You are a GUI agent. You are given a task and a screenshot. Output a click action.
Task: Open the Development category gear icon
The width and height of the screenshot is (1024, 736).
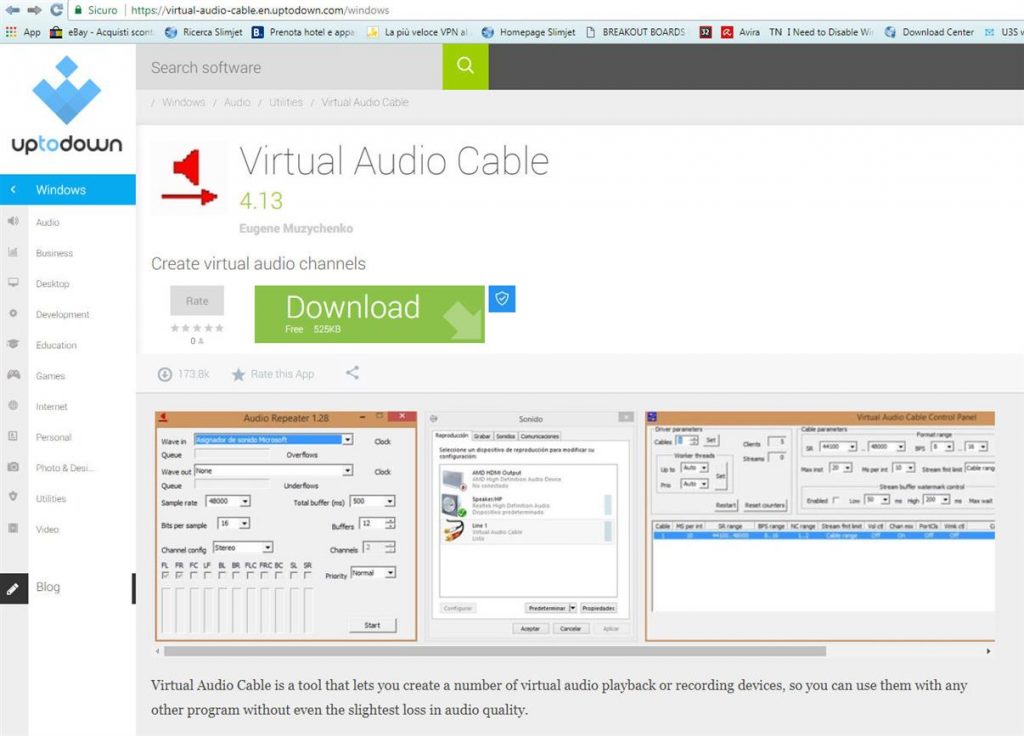point(13,313)
